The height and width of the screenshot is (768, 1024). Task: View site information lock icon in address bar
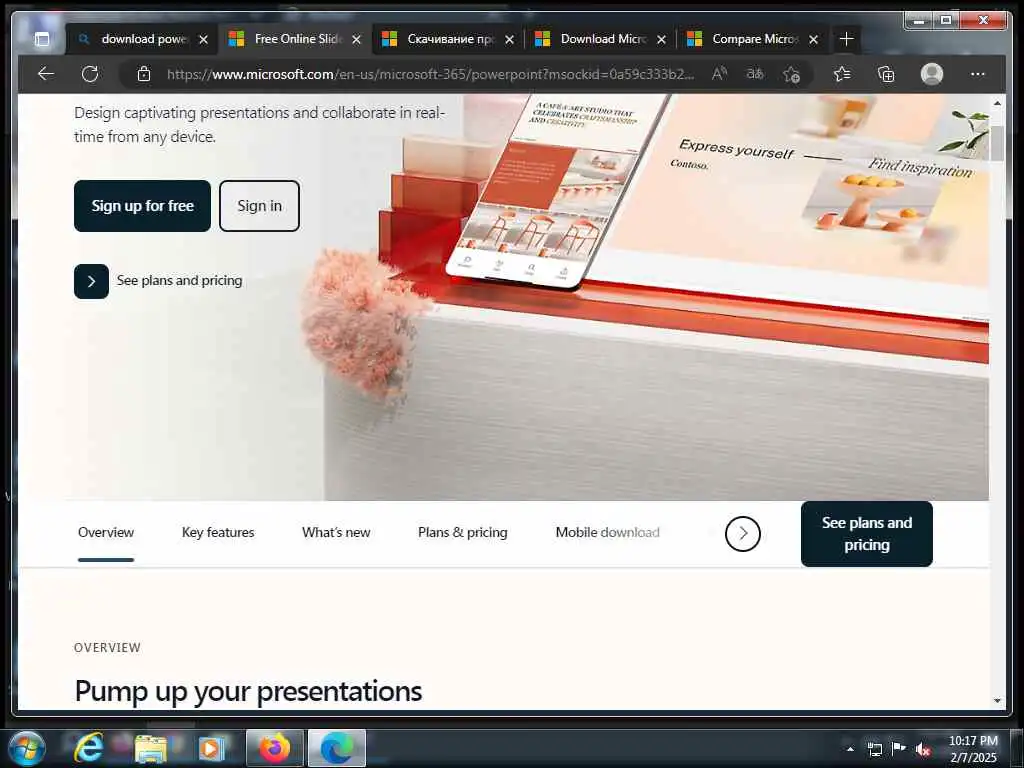144,74
